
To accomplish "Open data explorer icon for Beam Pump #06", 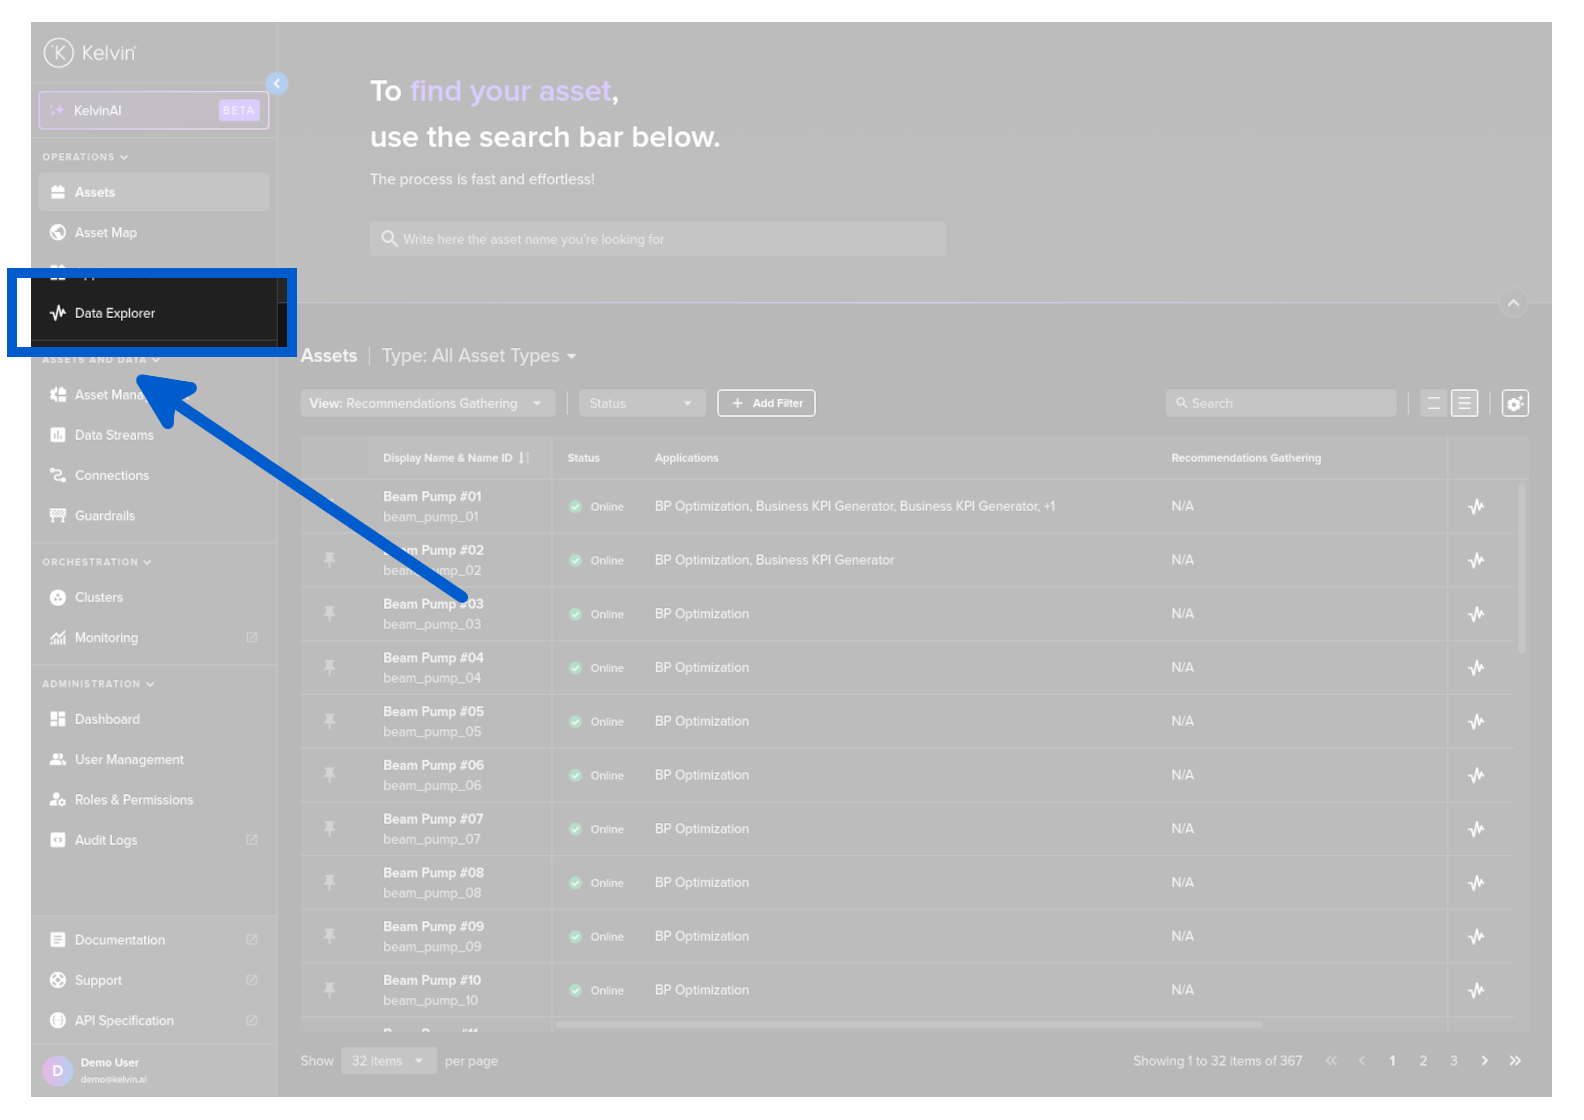I will [x=1476, y=776].
